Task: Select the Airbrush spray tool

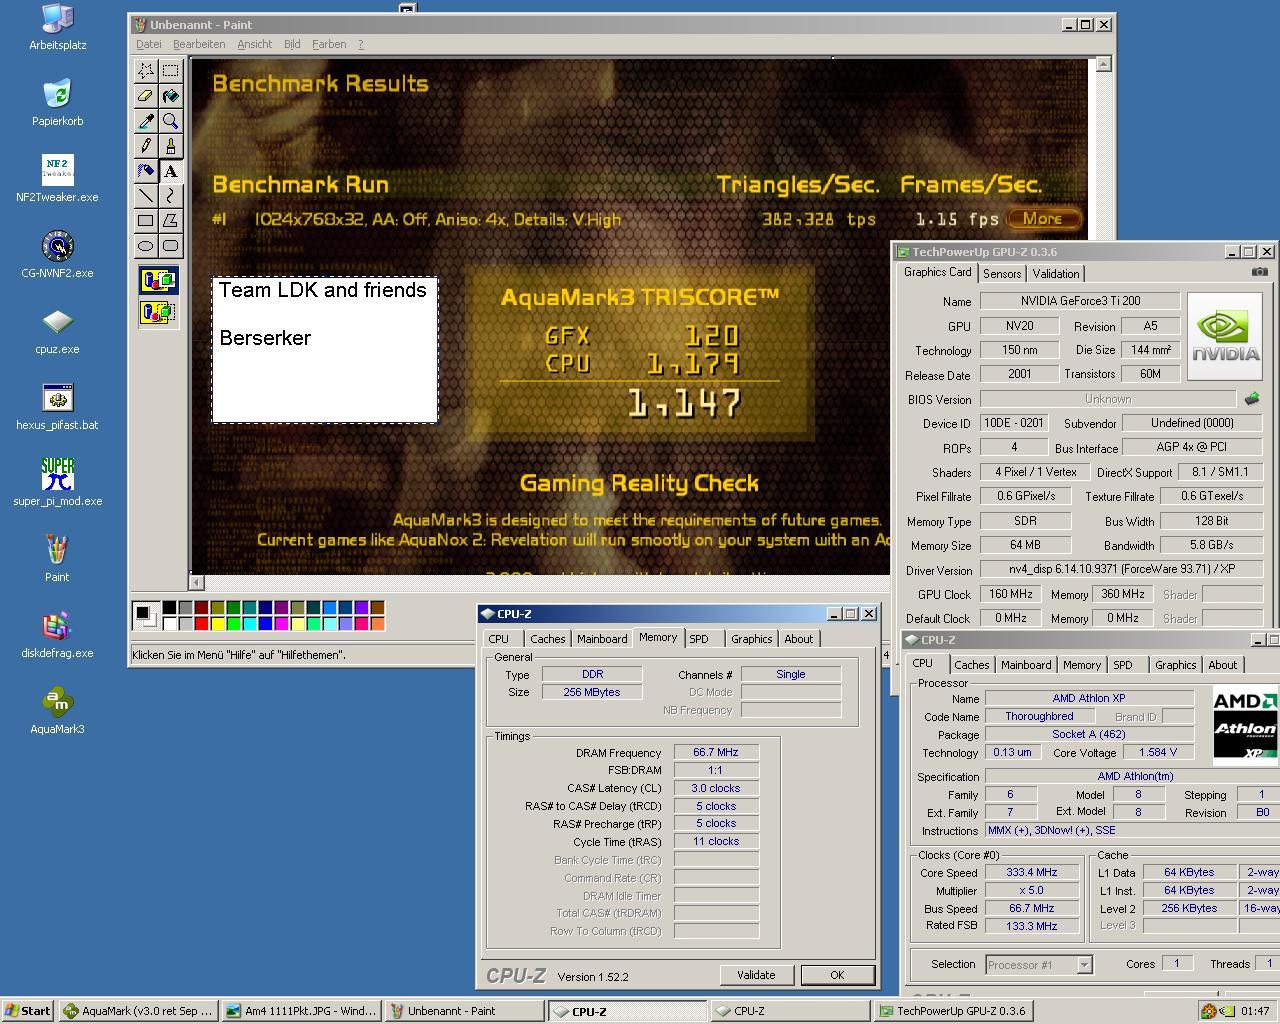Action: tap(146, 171)
